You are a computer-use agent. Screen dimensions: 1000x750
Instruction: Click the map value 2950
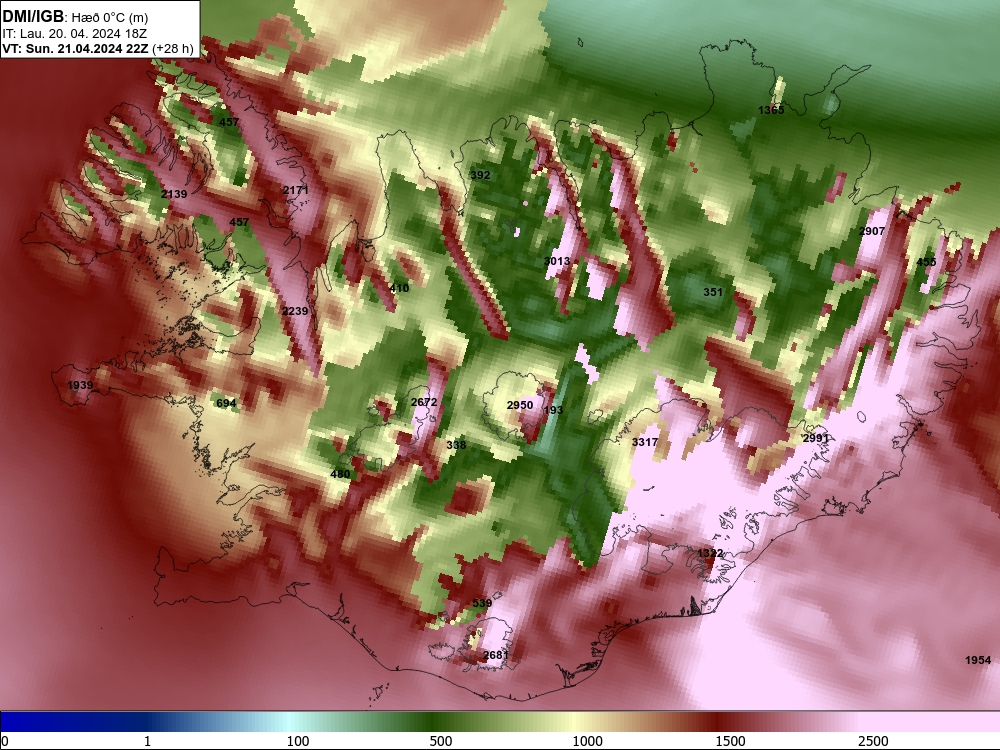520,405
